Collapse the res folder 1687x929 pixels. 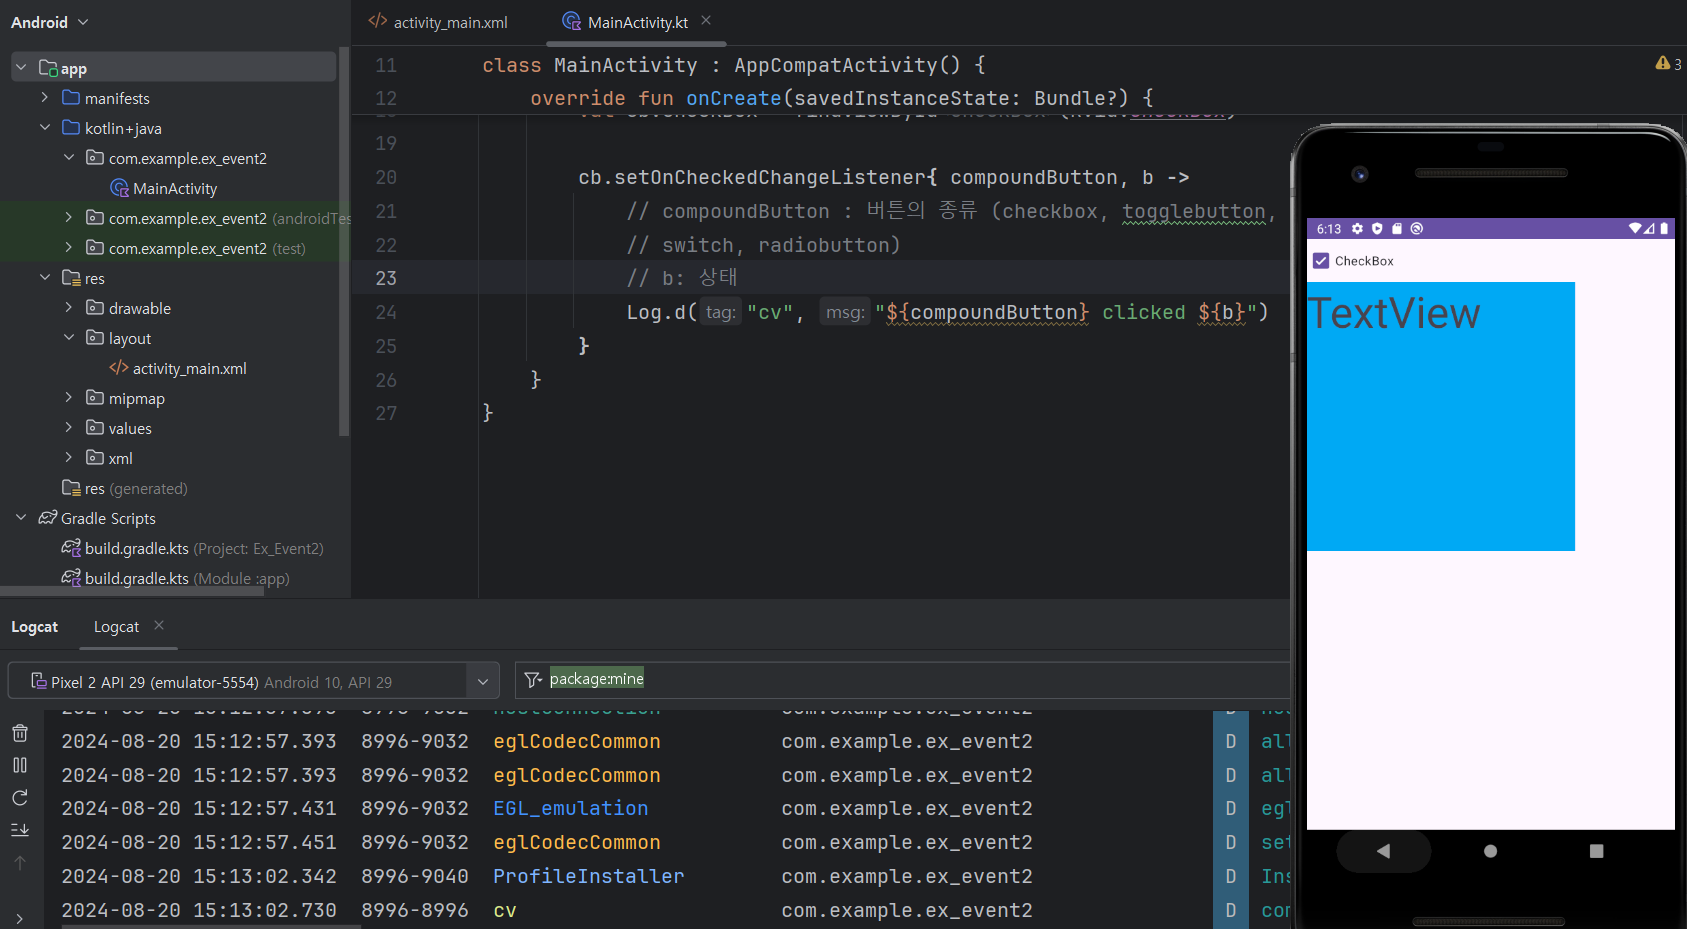(45, 278)
